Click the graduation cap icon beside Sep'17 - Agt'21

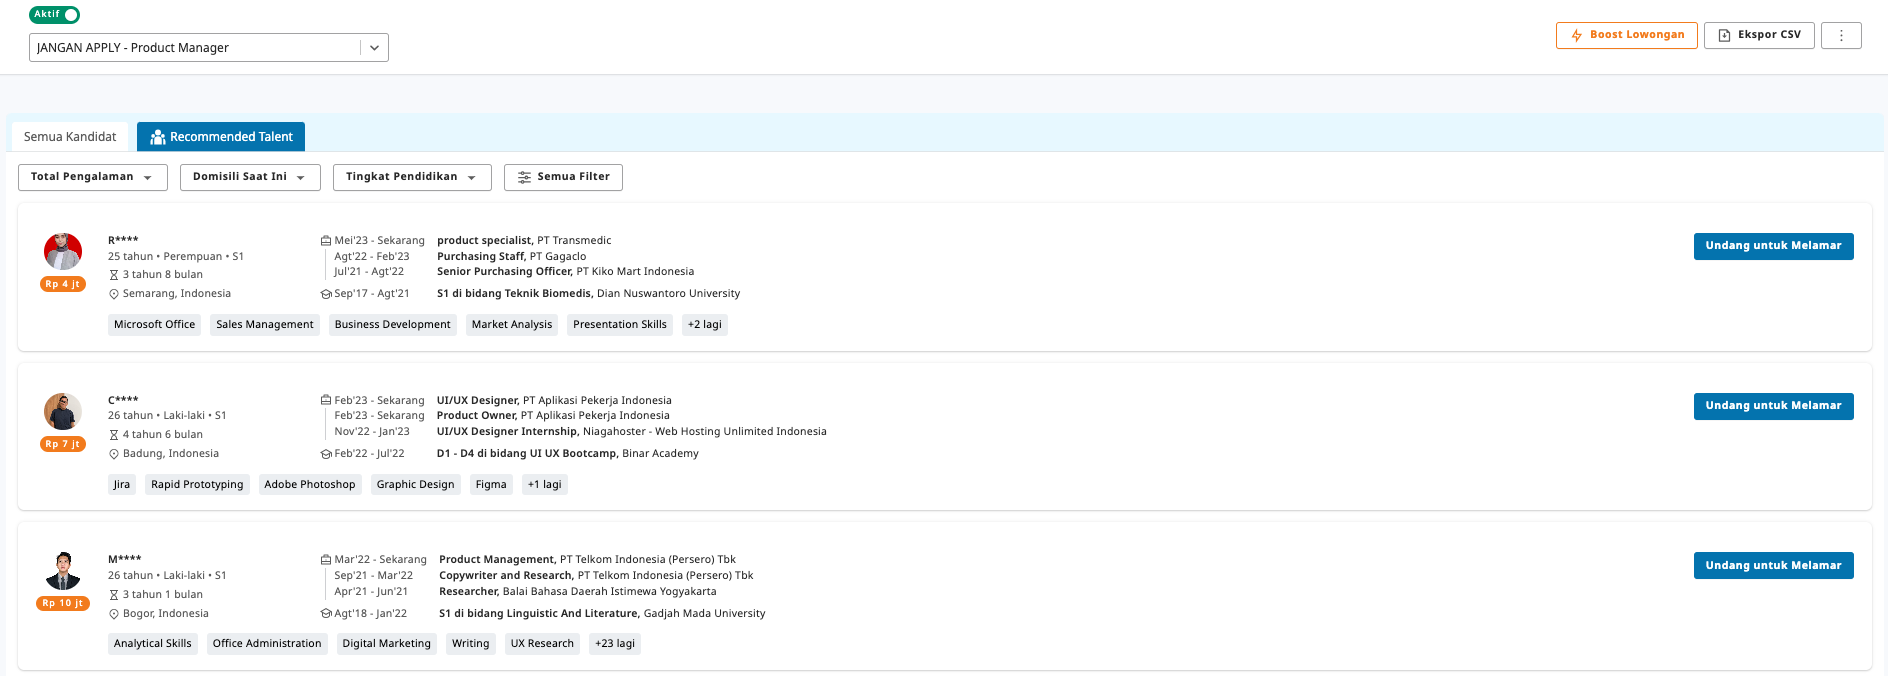326,294
